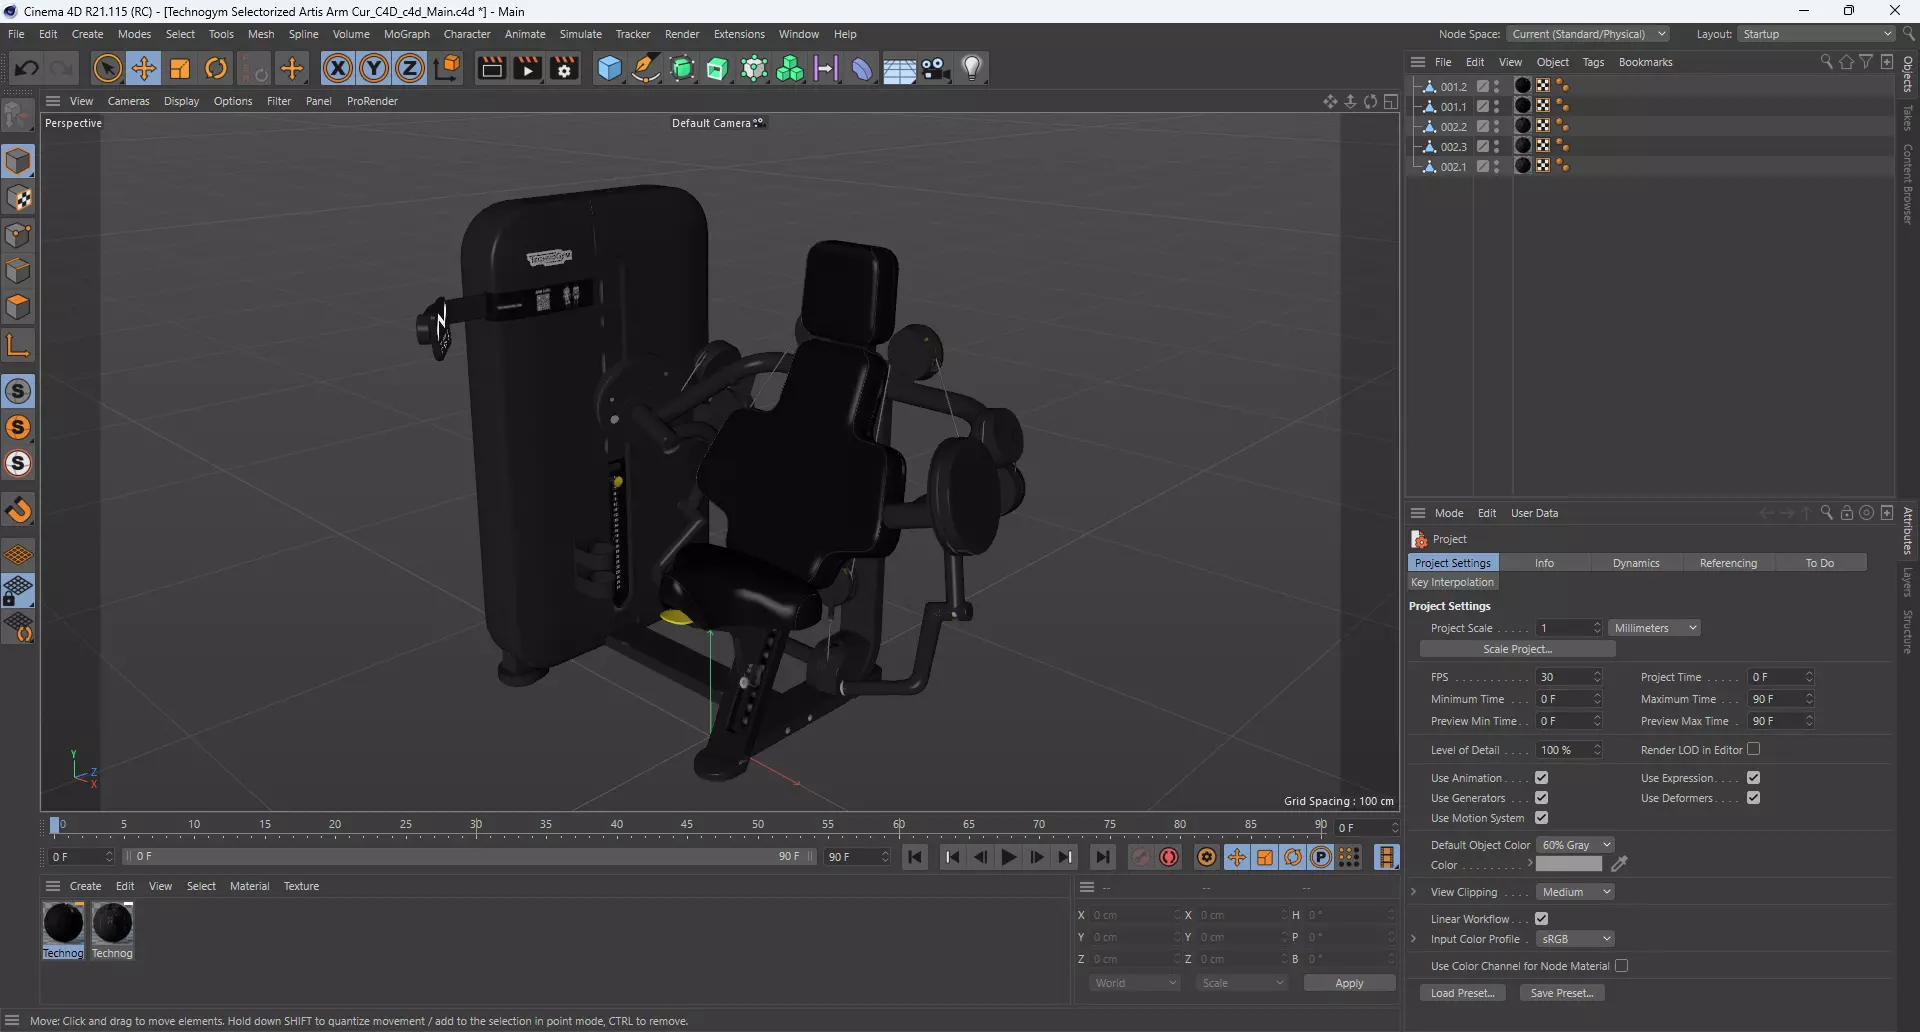Click Render View clapperboard icon

[491, 68]
